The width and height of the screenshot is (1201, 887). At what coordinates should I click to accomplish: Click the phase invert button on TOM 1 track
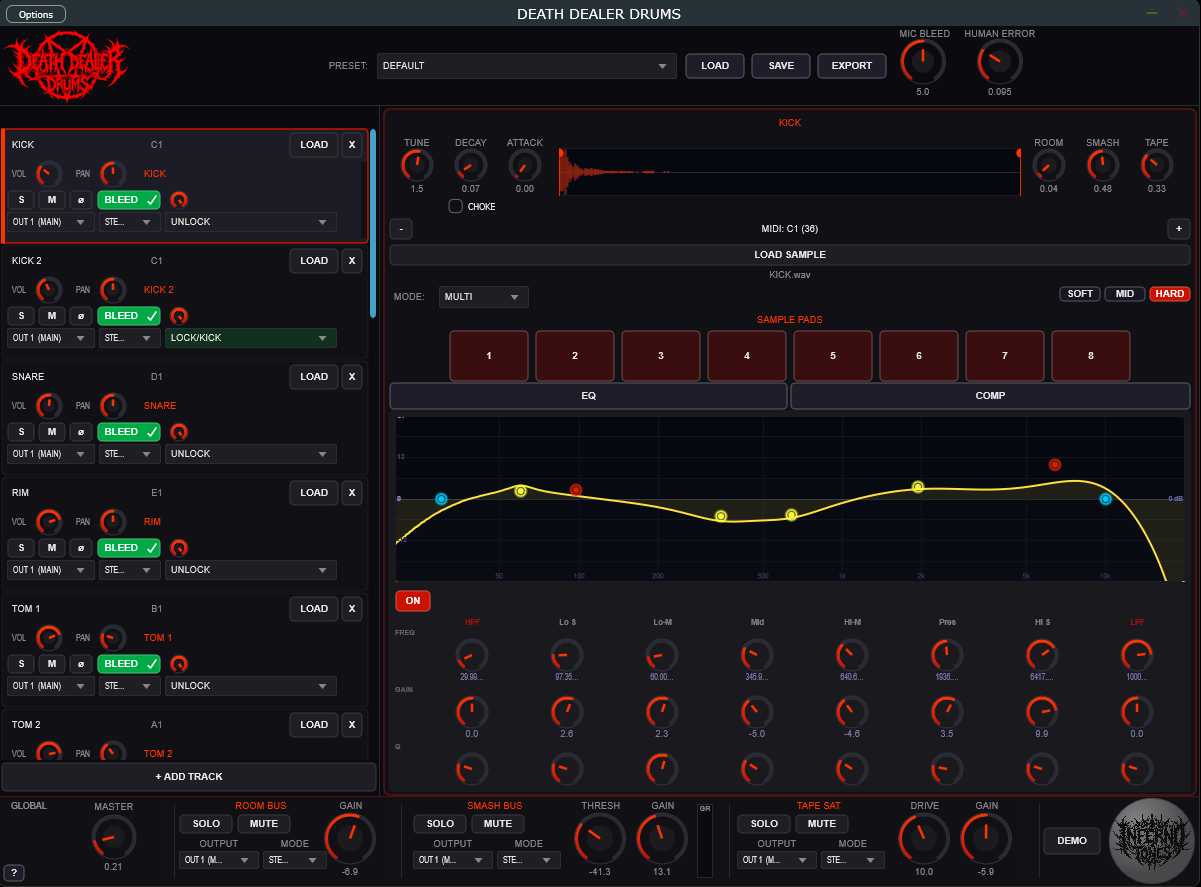[81, 664]
